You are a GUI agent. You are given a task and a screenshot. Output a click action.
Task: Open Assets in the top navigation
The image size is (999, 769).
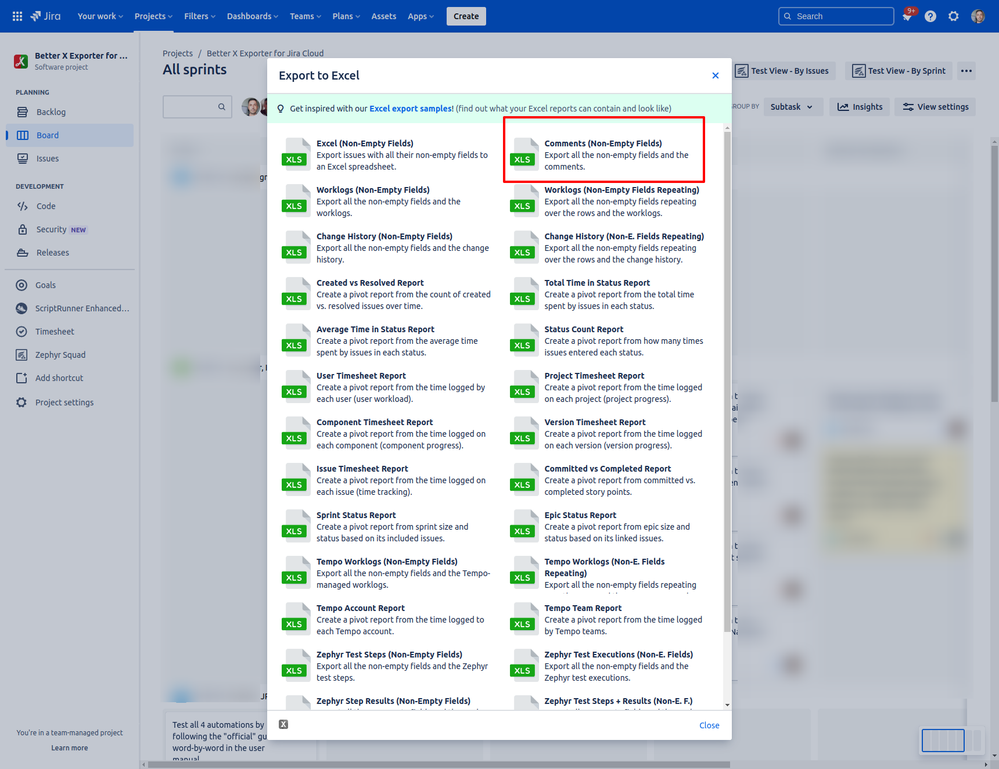pos(384,16)
